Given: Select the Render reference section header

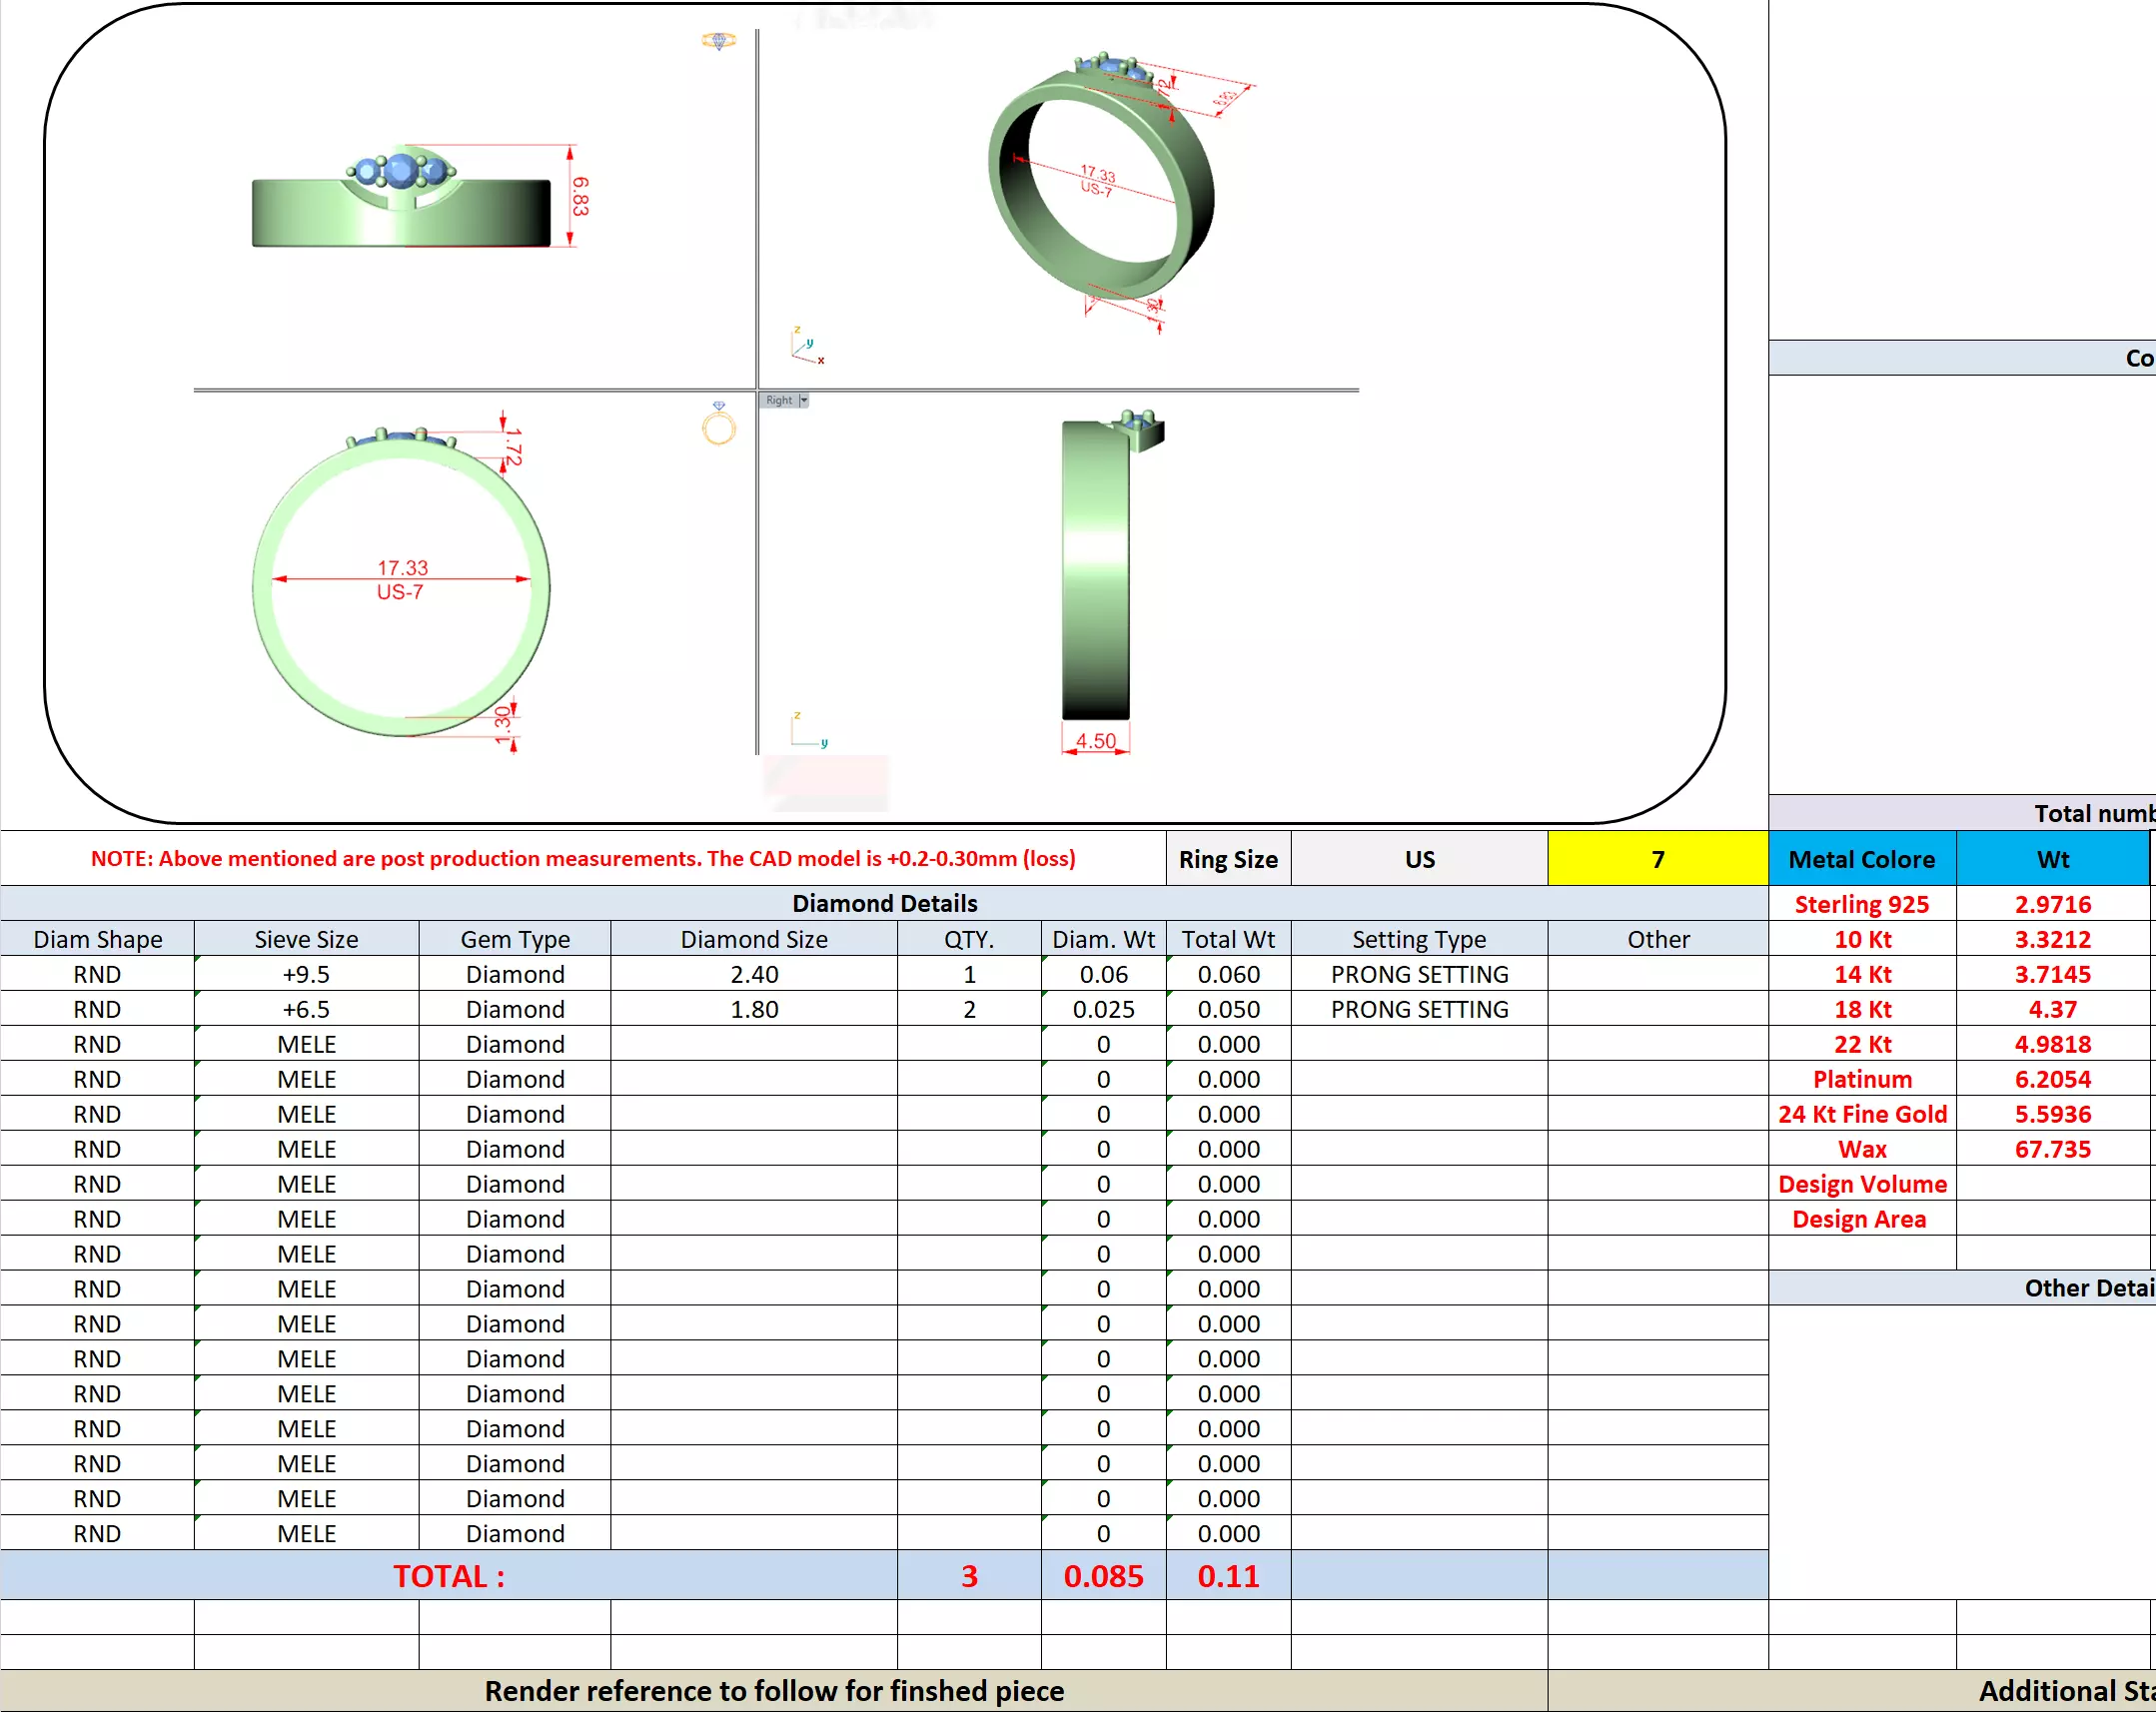Looking at the screenshot, I should 774,1691.
